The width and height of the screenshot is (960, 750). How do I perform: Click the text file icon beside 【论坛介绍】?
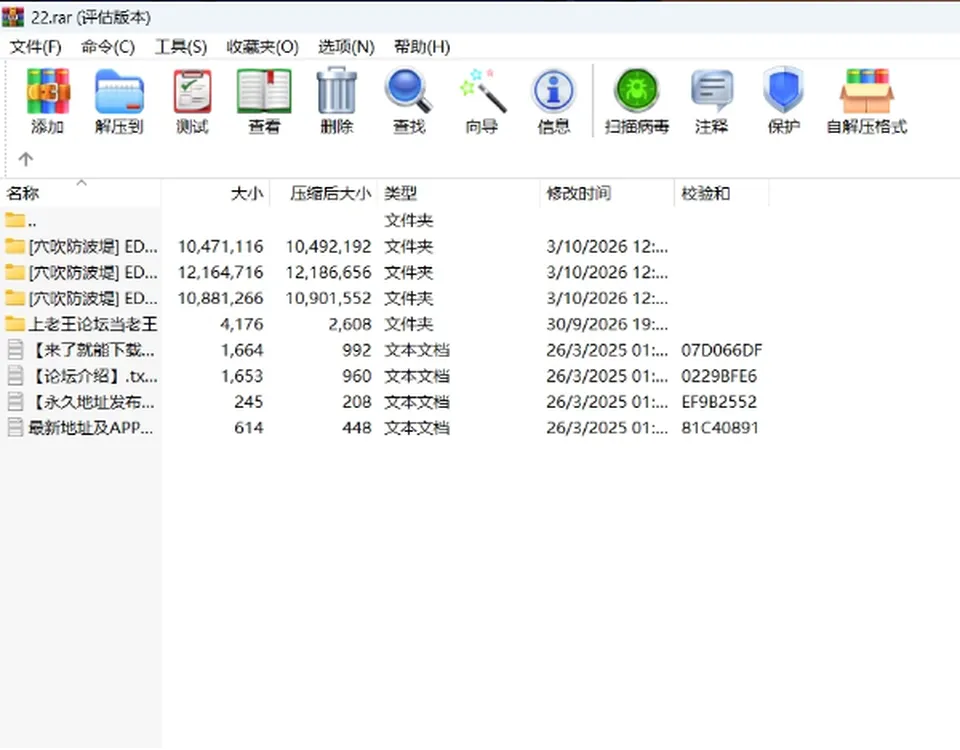[x=15, y=375]
